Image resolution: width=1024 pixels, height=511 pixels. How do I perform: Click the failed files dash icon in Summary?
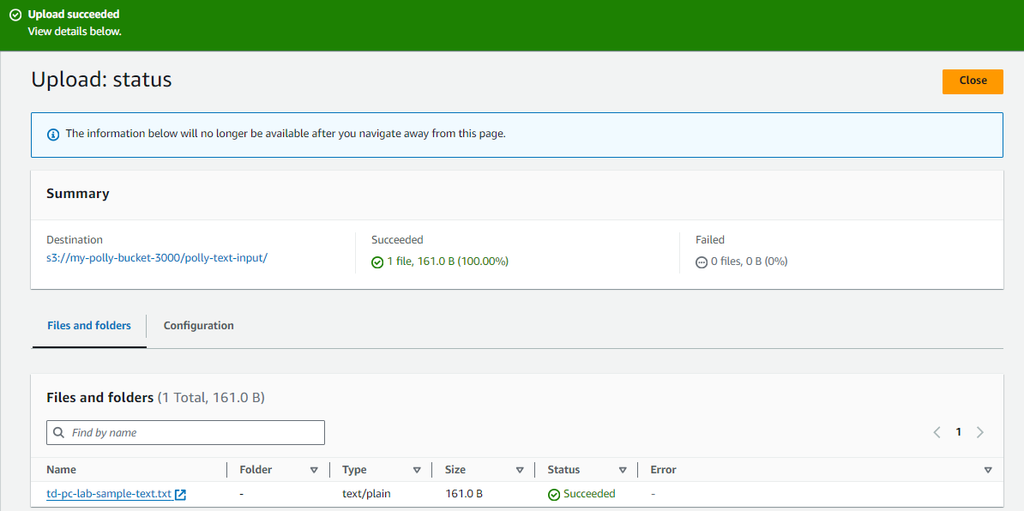[701, 262]
